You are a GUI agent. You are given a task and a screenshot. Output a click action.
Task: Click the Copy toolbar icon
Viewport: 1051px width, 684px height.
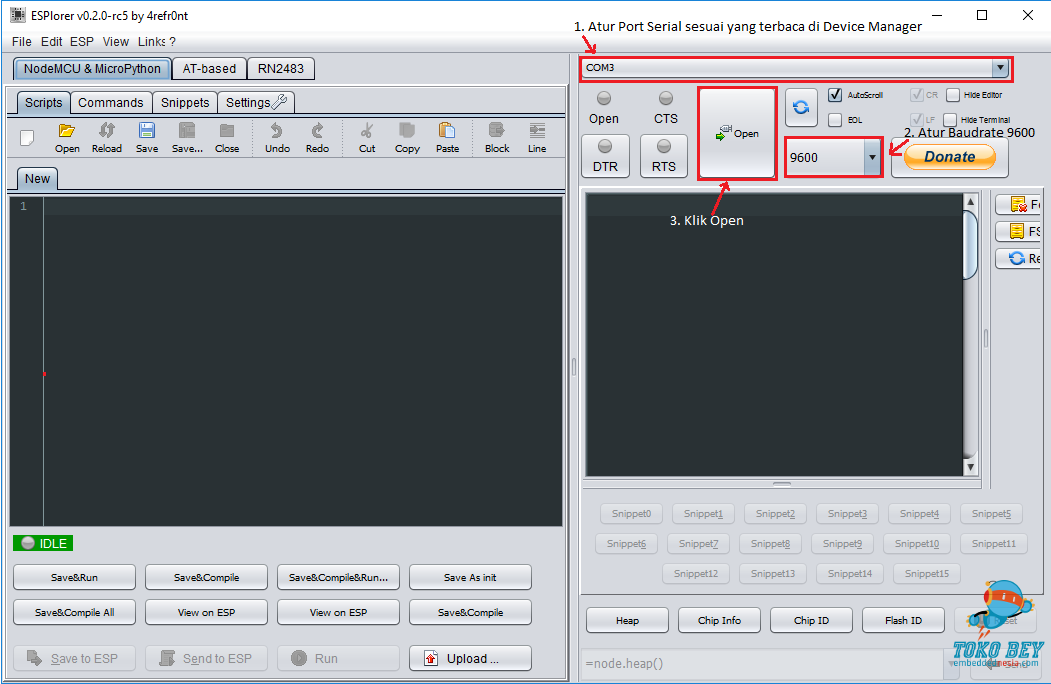[x=407, y=137]
